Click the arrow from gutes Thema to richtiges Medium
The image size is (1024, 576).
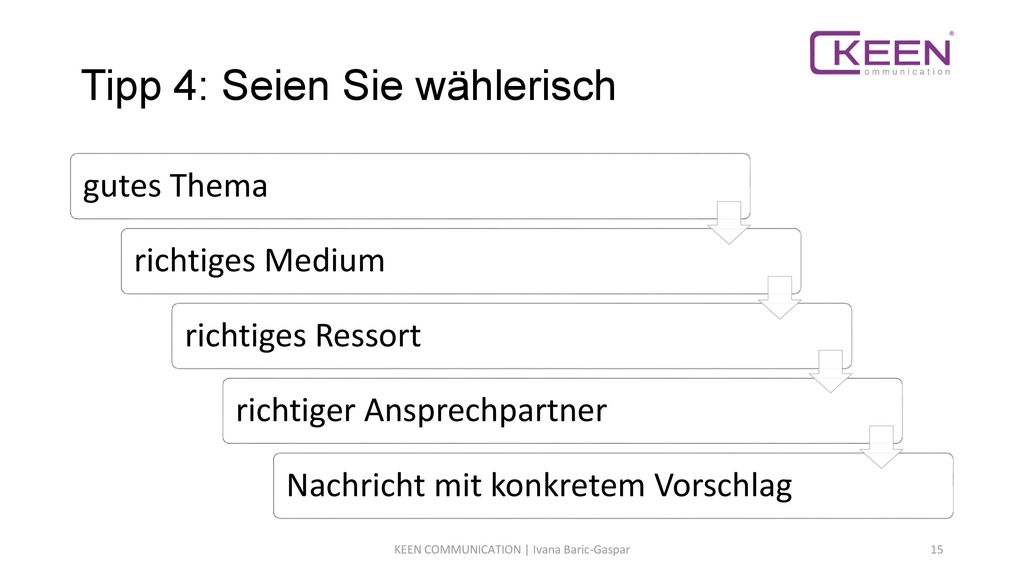coord(729,223)
